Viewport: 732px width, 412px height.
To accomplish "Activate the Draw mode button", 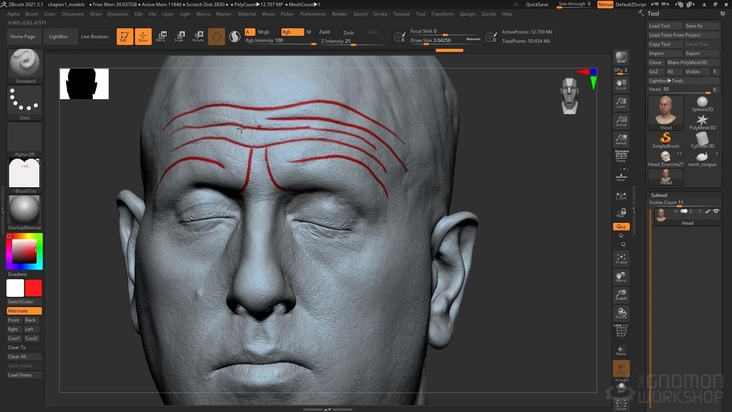I will tap(143, 37).
